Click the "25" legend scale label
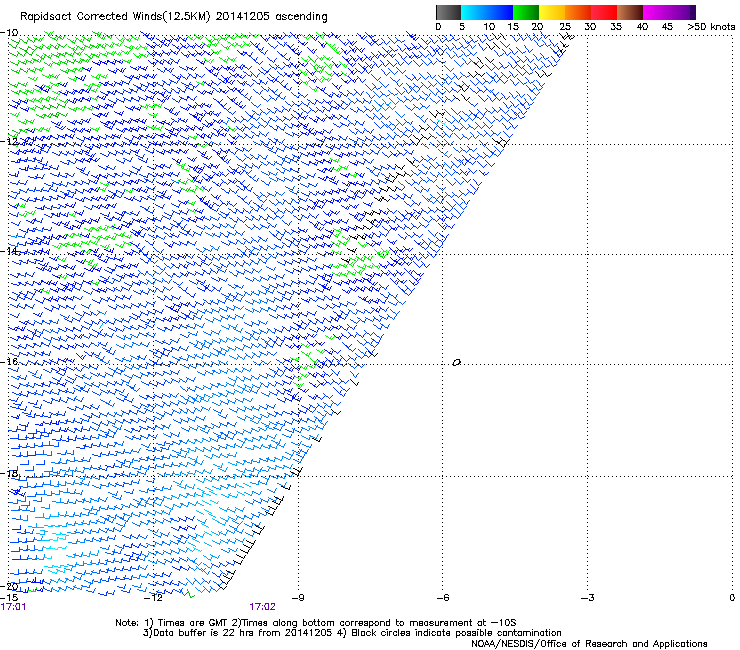The height and width of the screenshot is (650, 740). 564,27
